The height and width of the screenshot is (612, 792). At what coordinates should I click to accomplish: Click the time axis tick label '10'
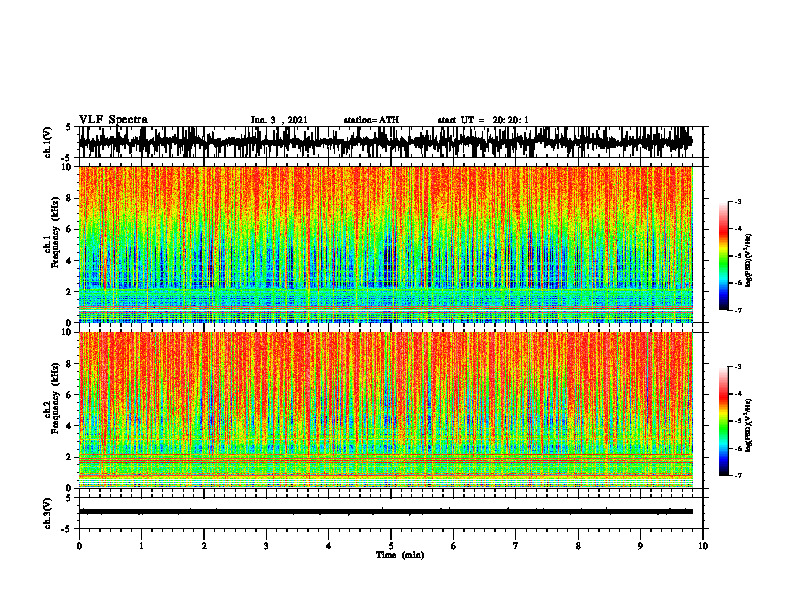click(703, 546)
